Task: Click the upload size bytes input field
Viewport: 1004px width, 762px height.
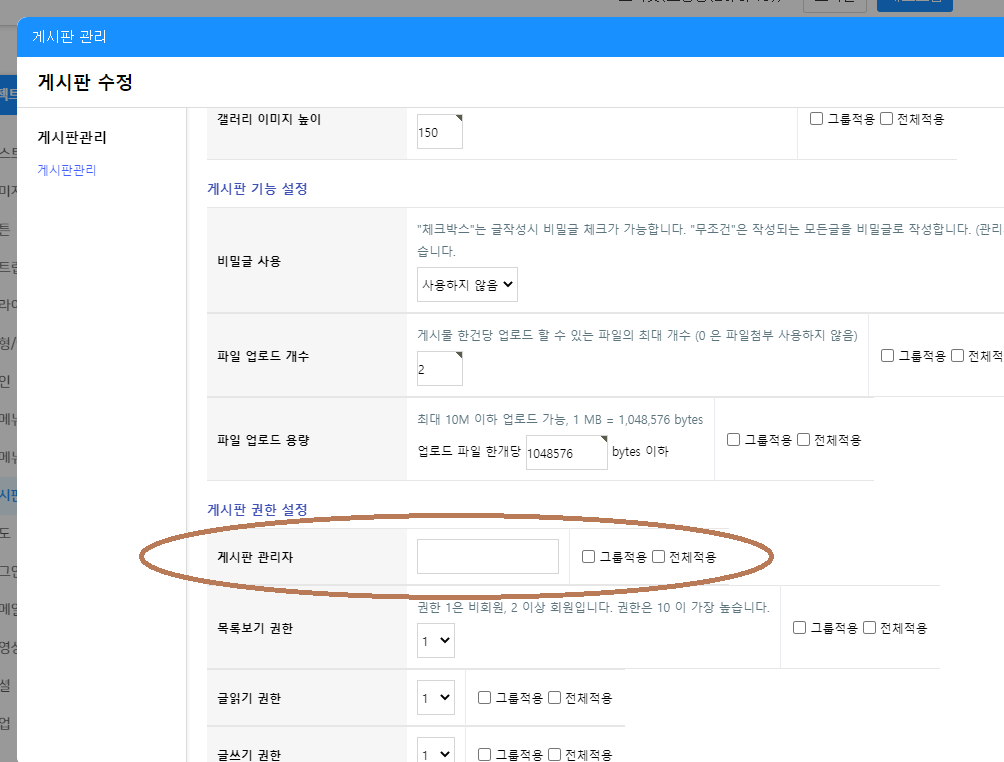Action: click(x=566, y=452)
